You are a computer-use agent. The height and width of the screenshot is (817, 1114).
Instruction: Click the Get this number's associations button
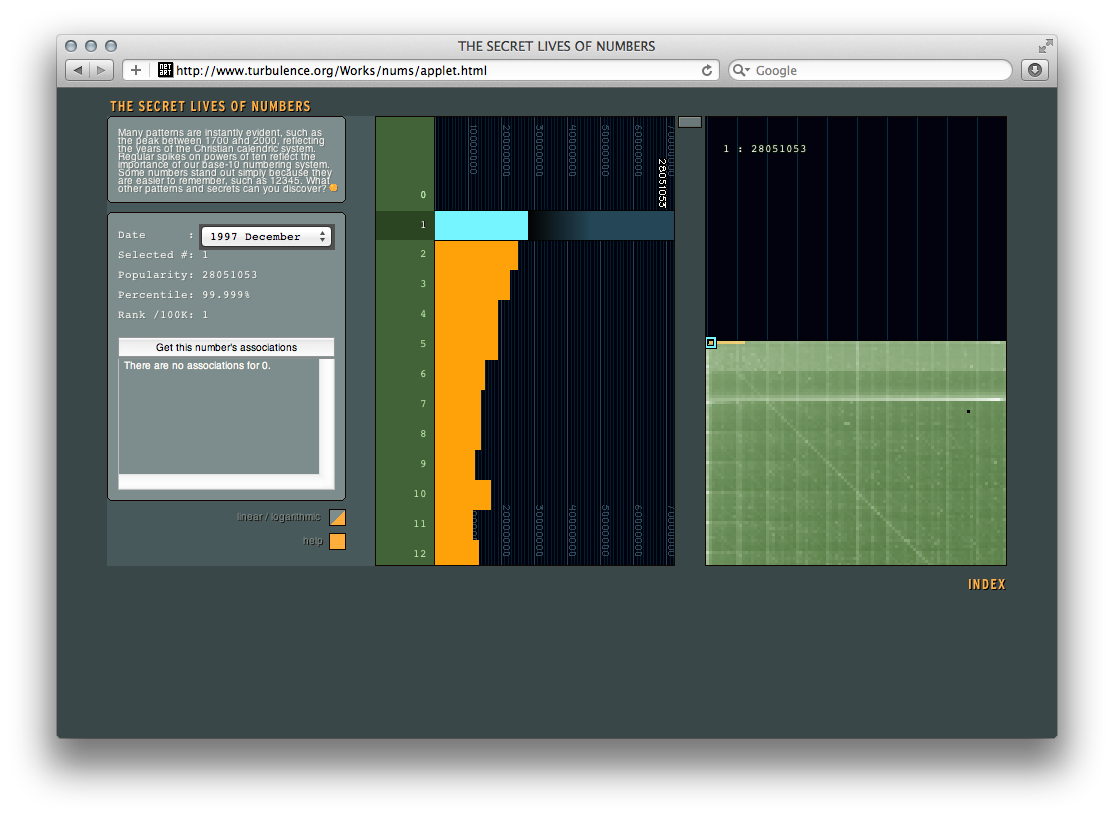click(226, 347)
